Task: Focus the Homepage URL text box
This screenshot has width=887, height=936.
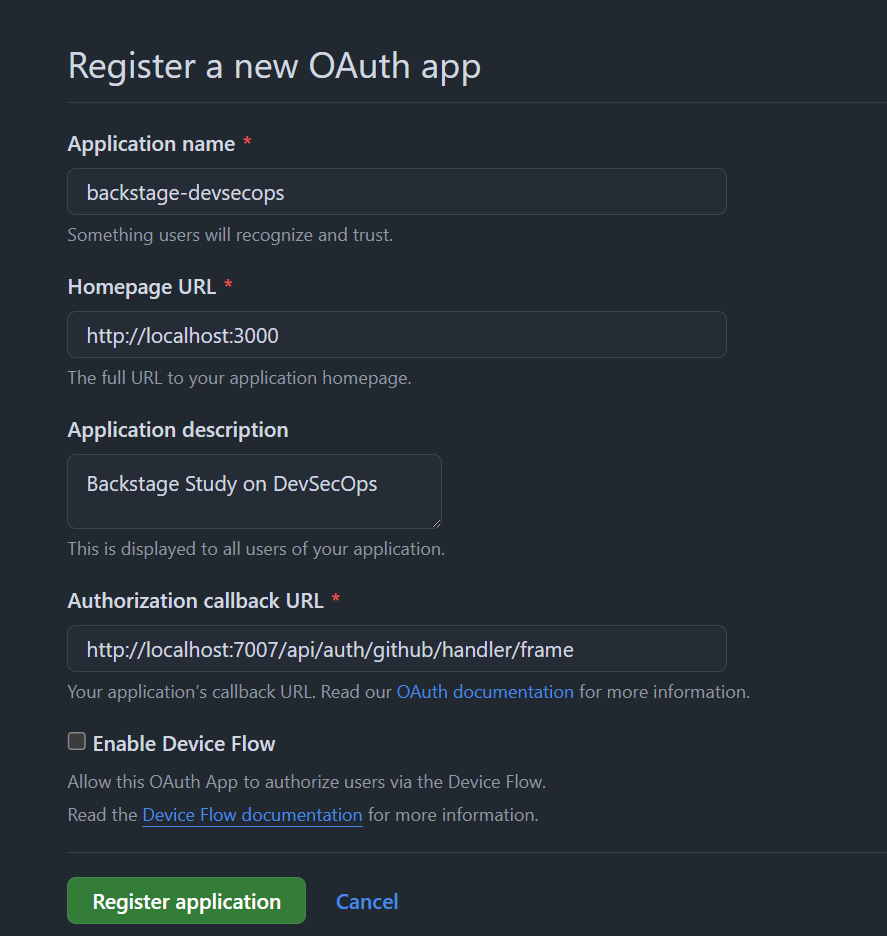Action: click(396, 335)
